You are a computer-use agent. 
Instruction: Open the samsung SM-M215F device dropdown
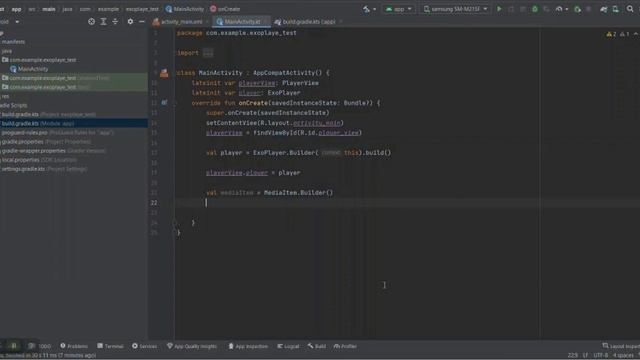point(455,9)
